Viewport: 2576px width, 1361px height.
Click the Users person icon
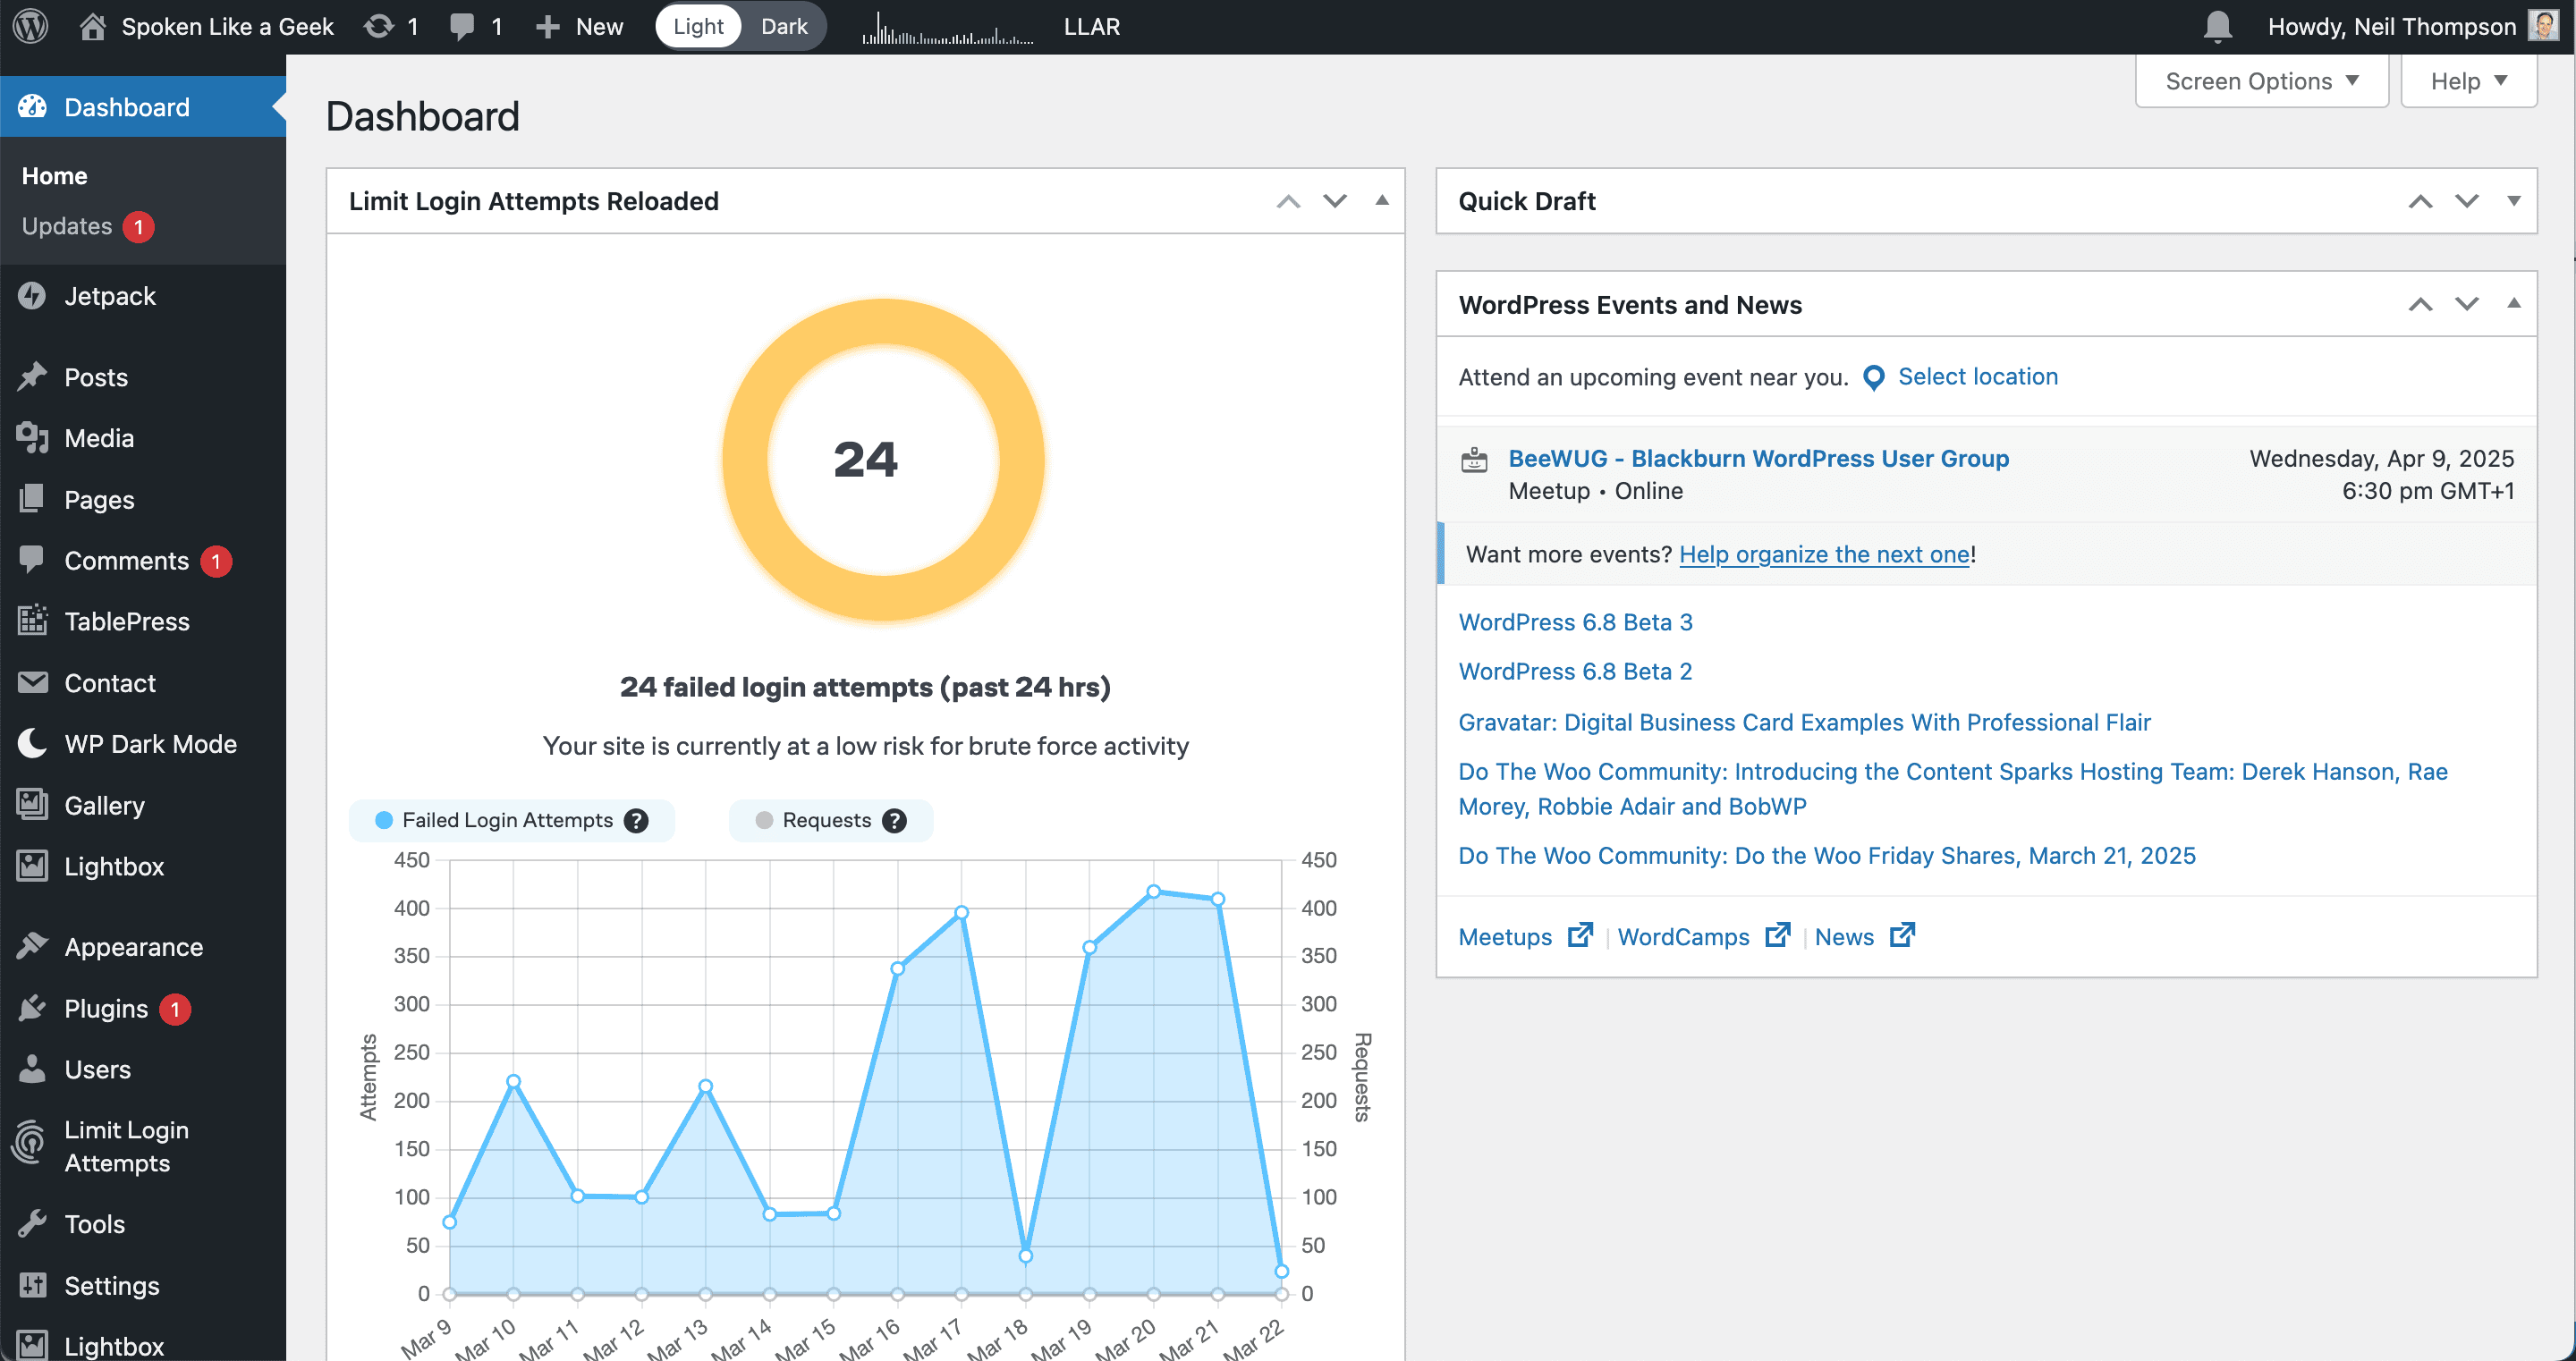pyautogui.click(x=32, y=1069)
